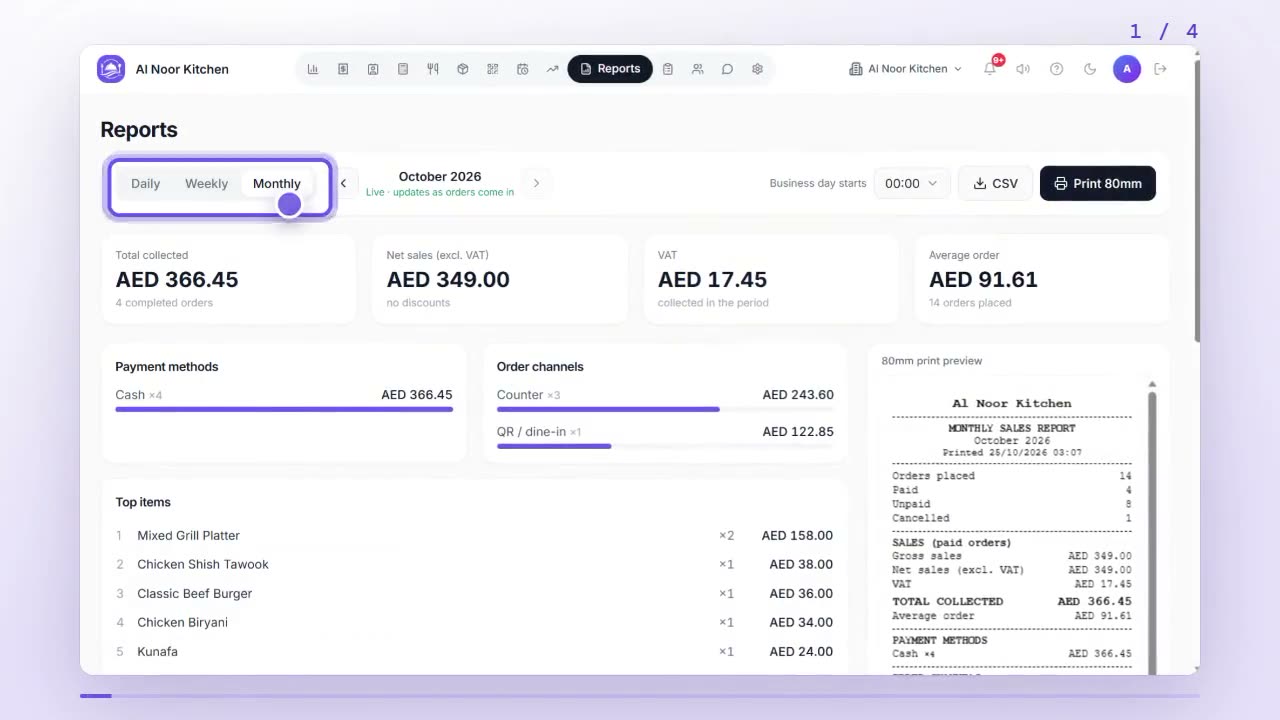
Task: Open the settings gear icon
Action: [757, 69]
